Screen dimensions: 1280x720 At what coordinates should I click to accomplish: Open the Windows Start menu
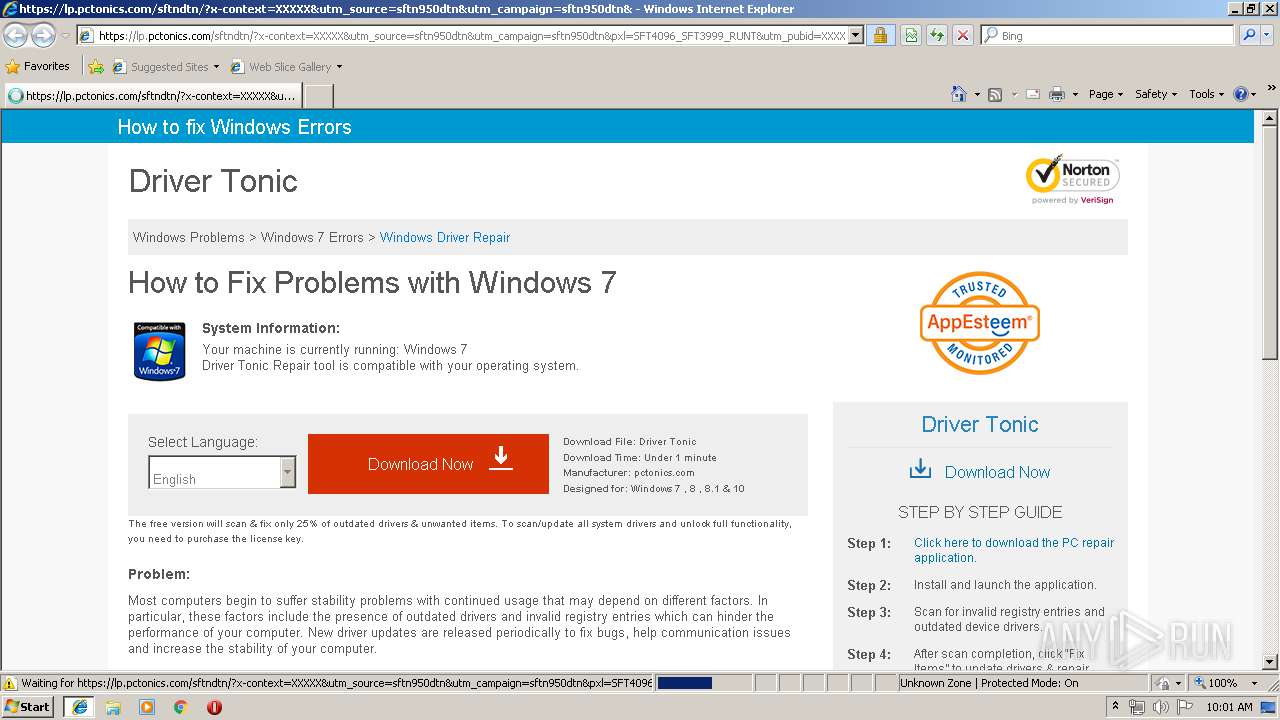(28, 706)
